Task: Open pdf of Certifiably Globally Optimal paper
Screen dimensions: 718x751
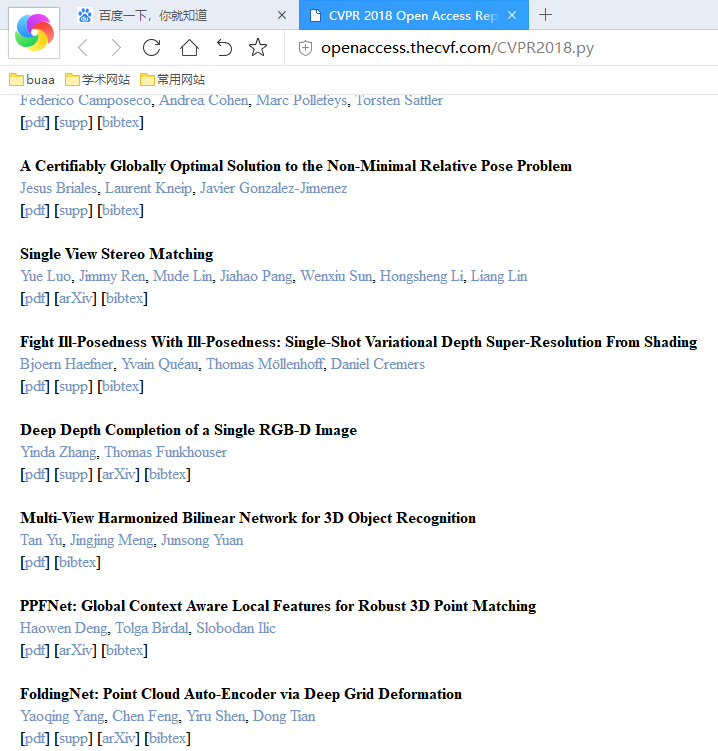Action: 34,210
